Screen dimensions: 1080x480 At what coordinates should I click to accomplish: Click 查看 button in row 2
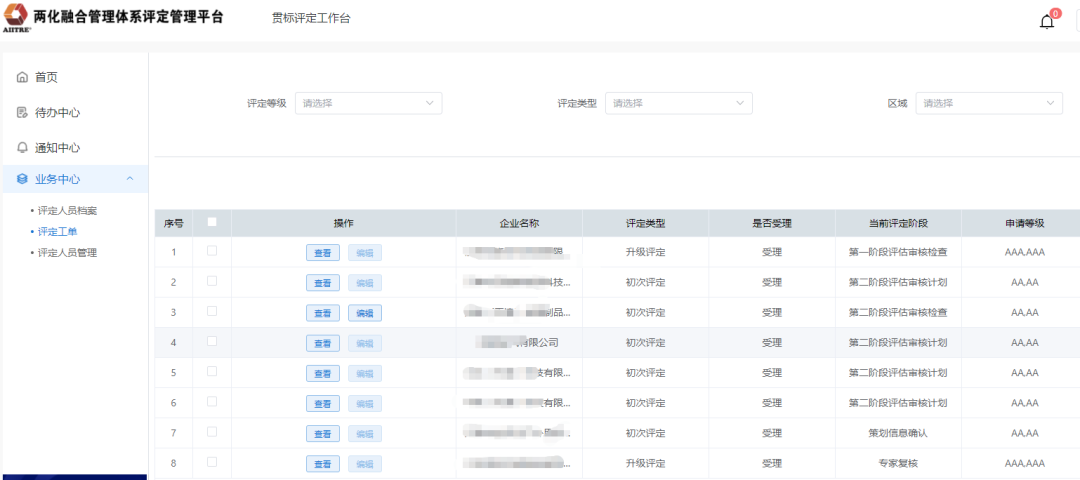[323, 283]
